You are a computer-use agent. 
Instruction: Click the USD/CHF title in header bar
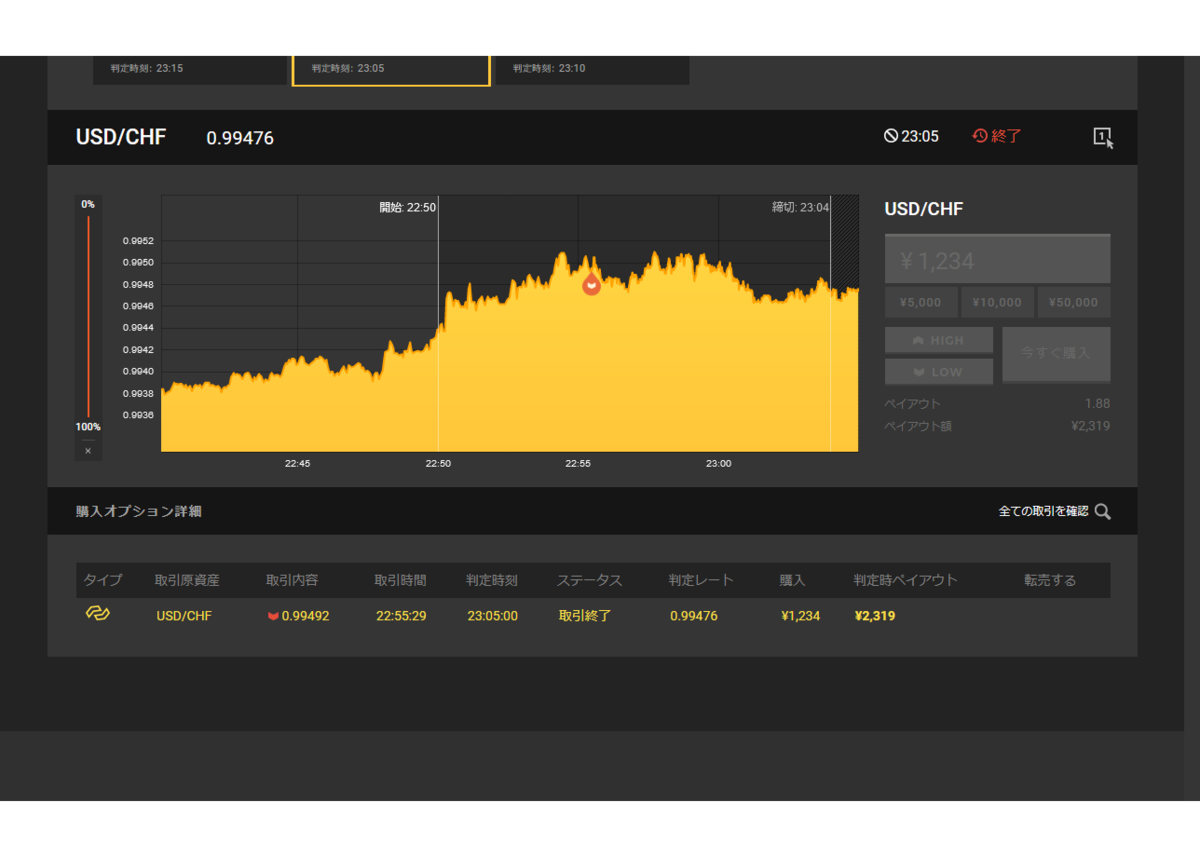(x=121, y=137)
